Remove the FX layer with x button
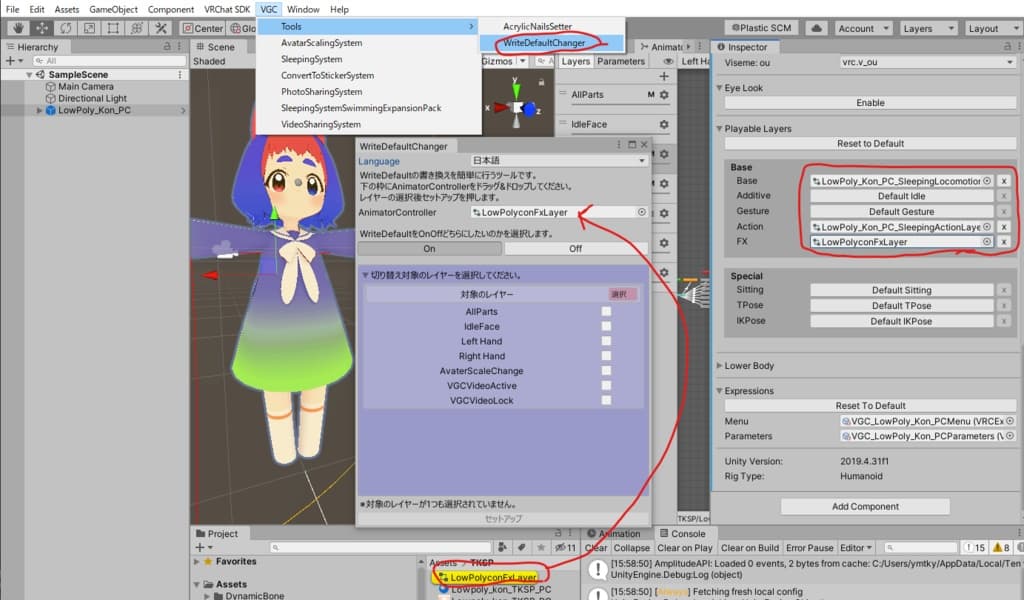Viewport: 1024px width, 600px height. (x=1004, y=242)
